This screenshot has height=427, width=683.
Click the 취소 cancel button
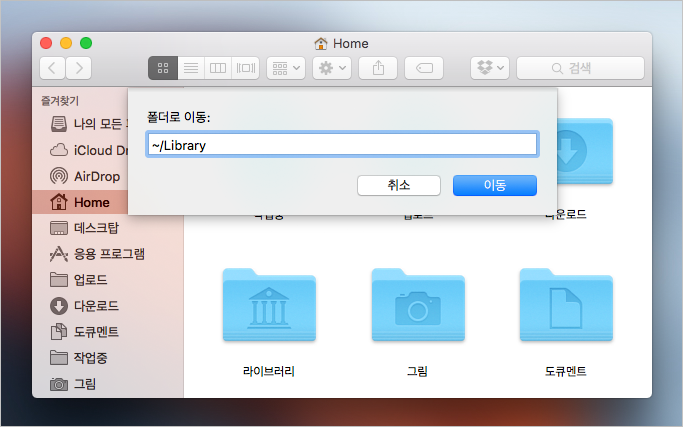pos(399,185)
